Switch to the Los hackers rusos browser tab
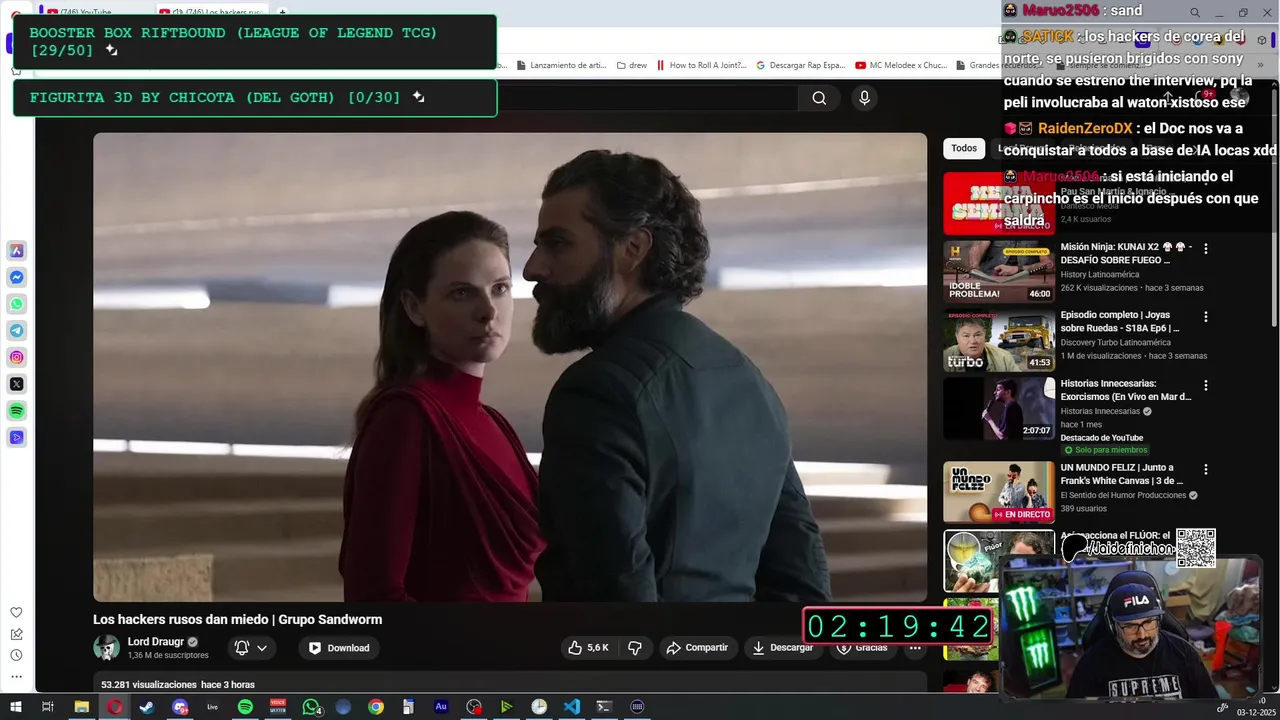The image size is (1280, 720). tap(215, 13)
